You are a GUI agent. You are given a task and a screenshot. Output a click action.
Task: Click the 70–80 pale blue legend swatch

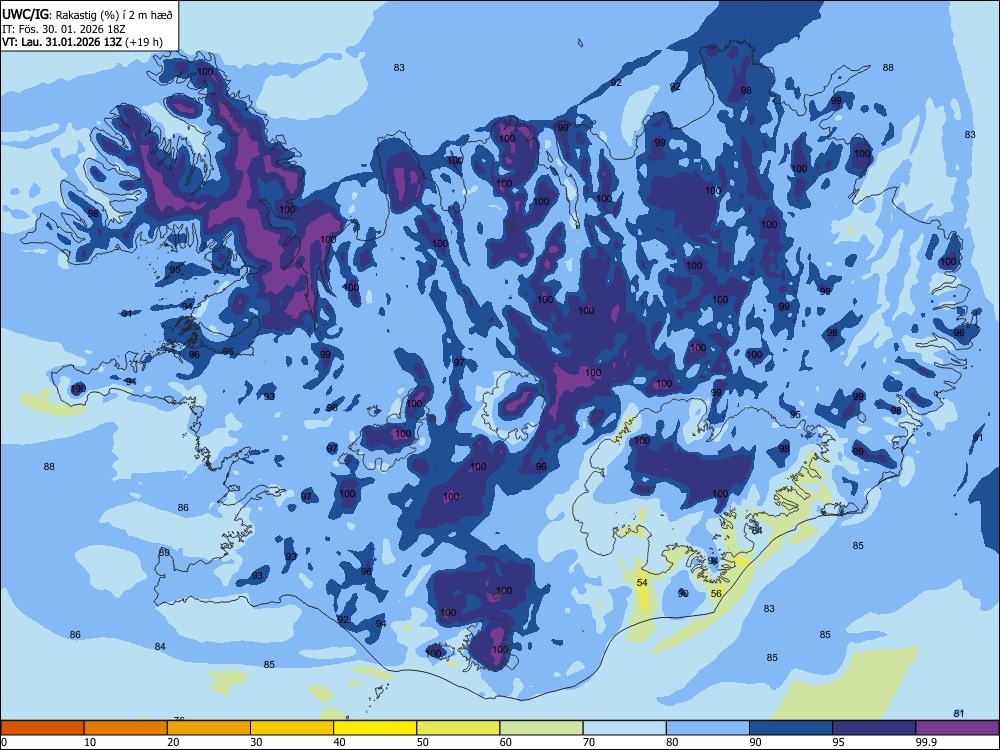coord(625,728)
